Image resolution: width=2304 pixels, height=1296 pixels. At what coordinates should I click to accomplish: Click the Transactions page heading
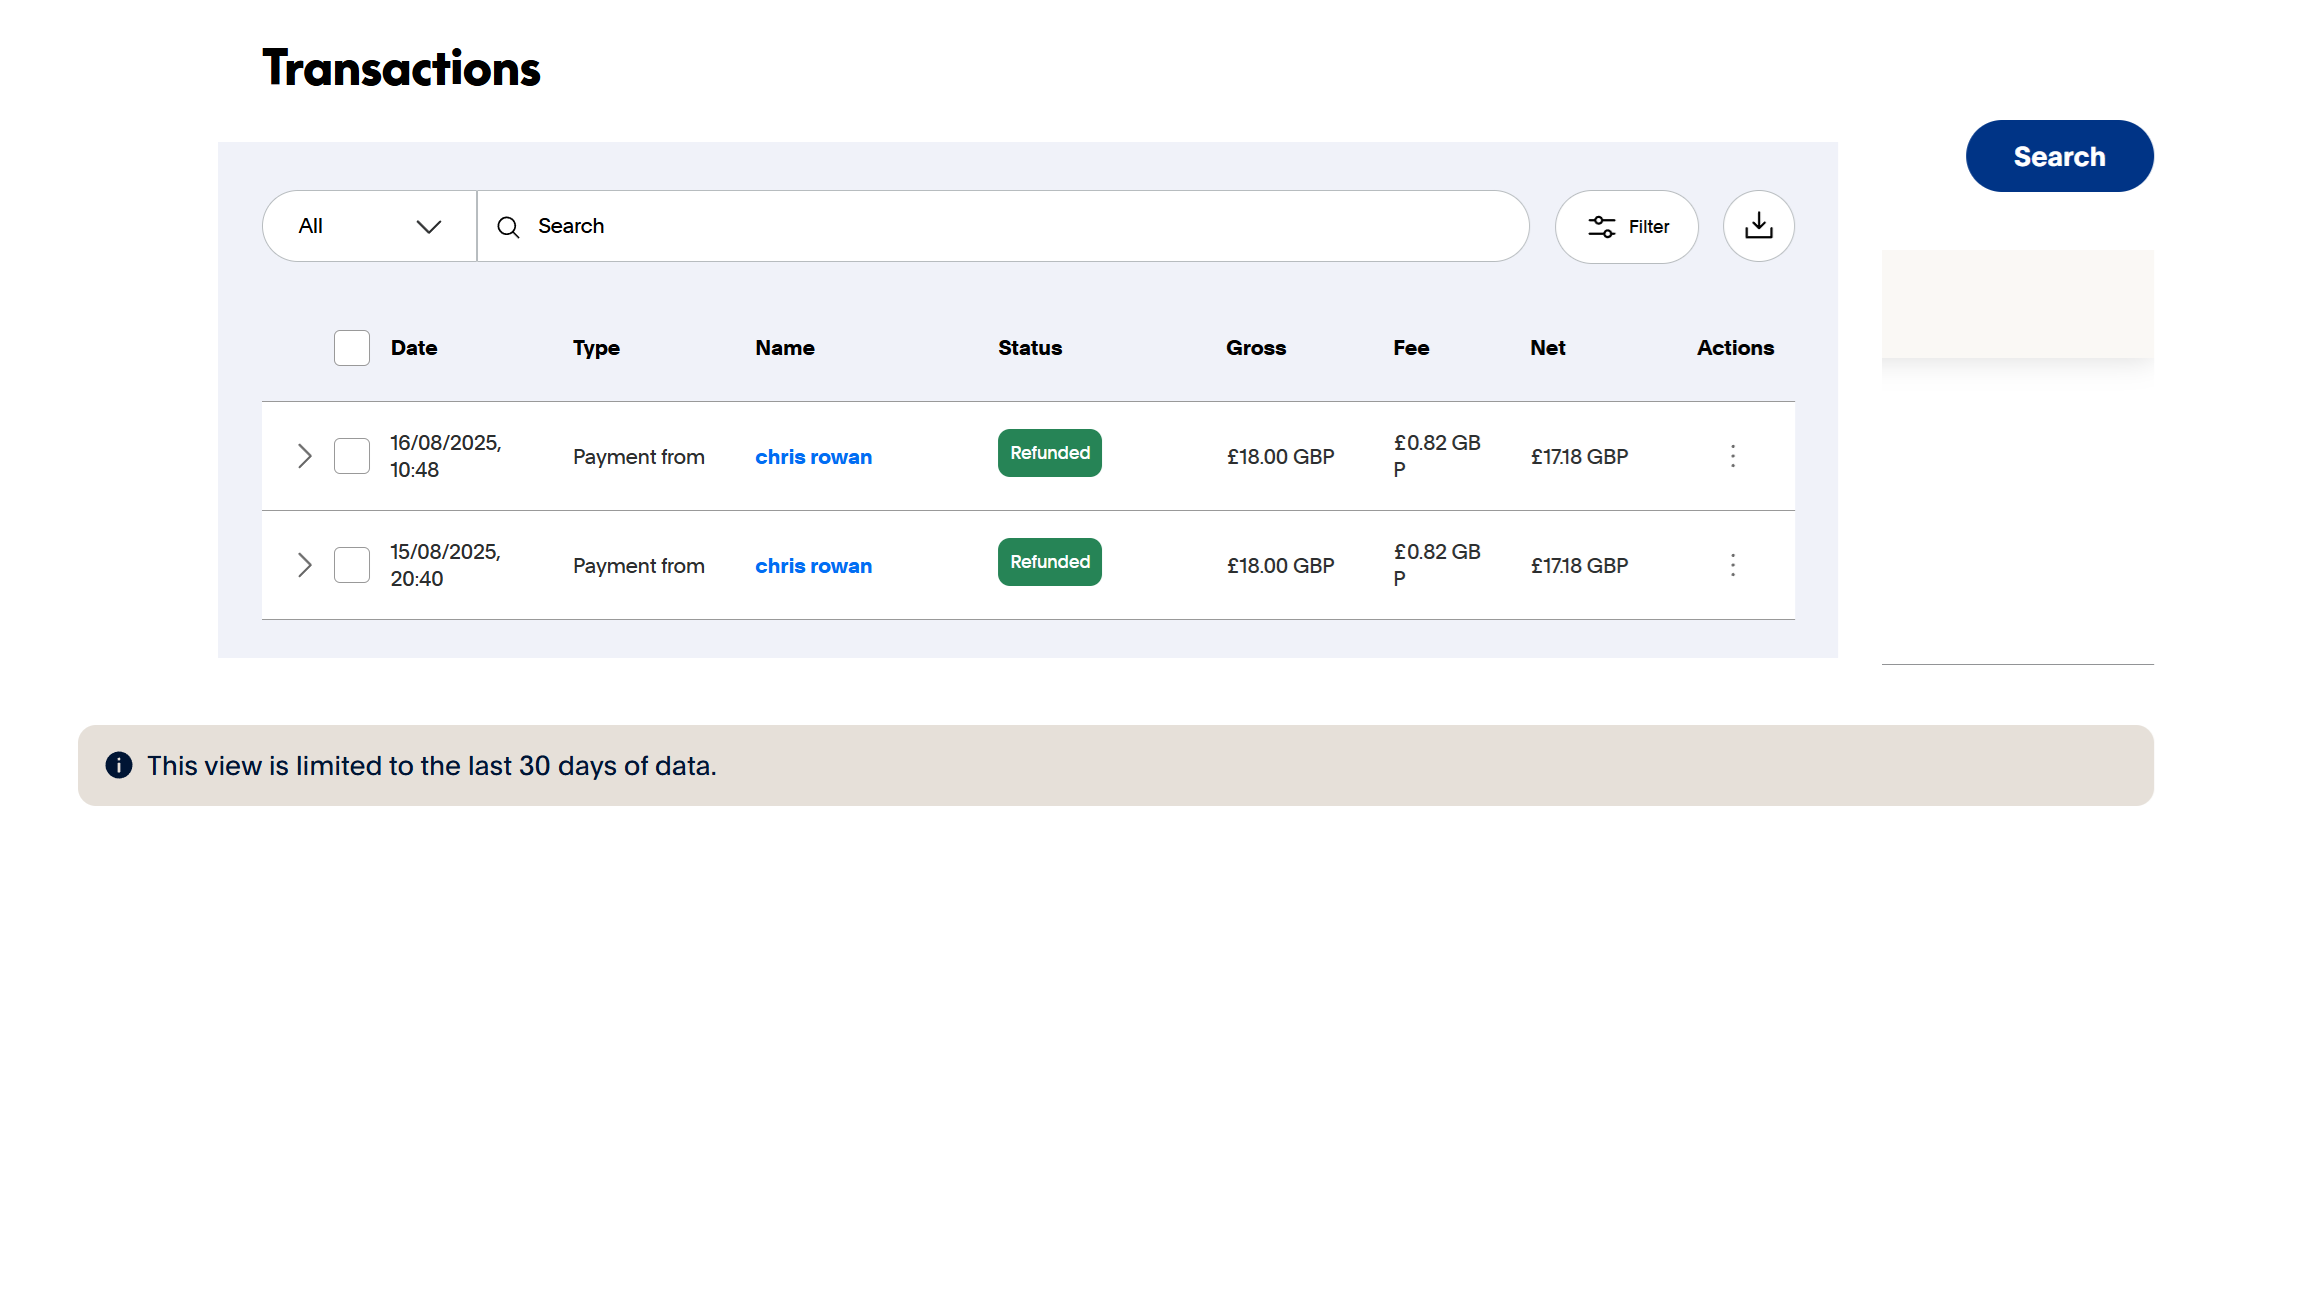[x=401, y=68]
